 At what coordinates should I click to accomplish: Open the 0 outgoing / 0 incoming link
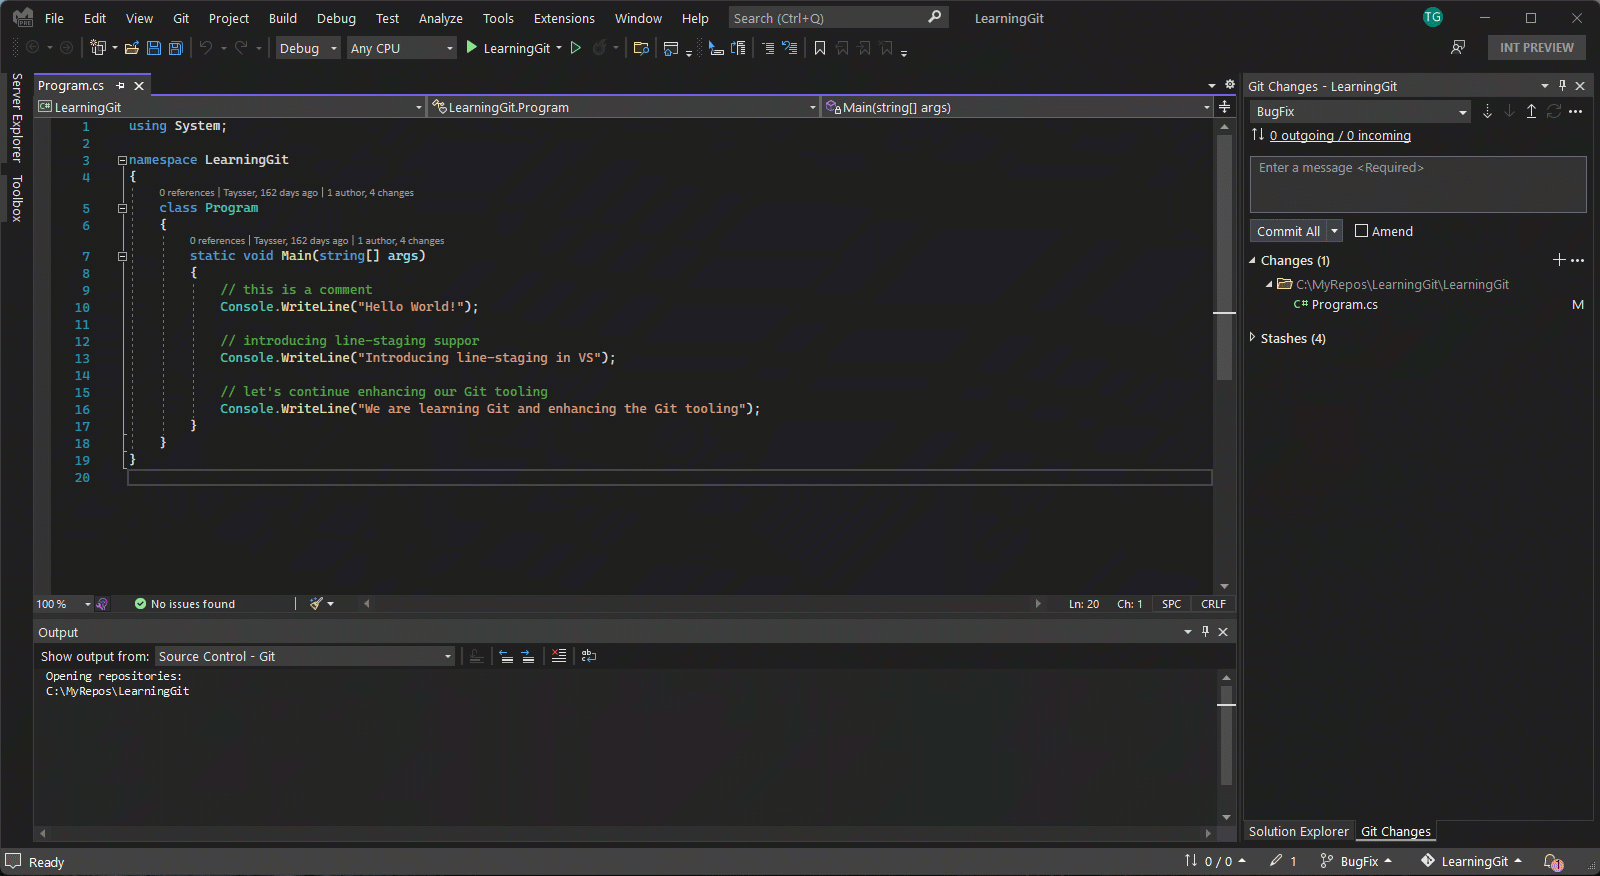[1340, 136]
